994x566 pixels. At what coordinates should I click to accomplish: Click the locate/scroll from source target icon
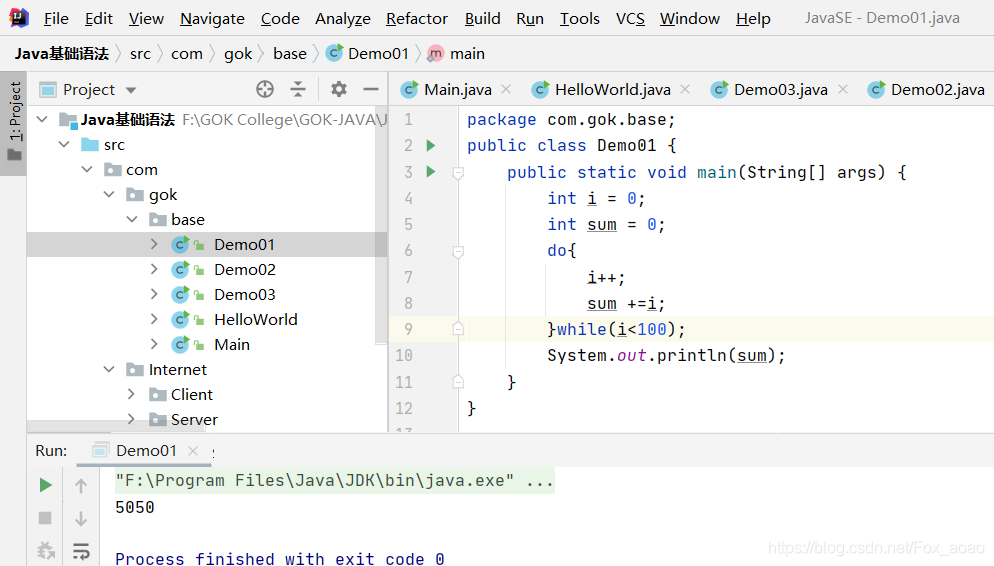tap(265, 89)
